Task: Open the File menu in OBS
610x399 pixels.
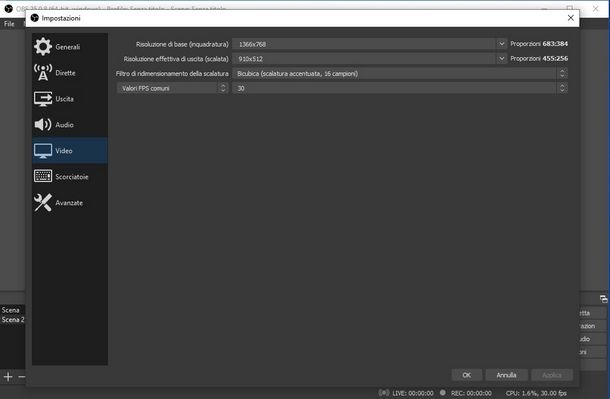Action: point(9,24)
